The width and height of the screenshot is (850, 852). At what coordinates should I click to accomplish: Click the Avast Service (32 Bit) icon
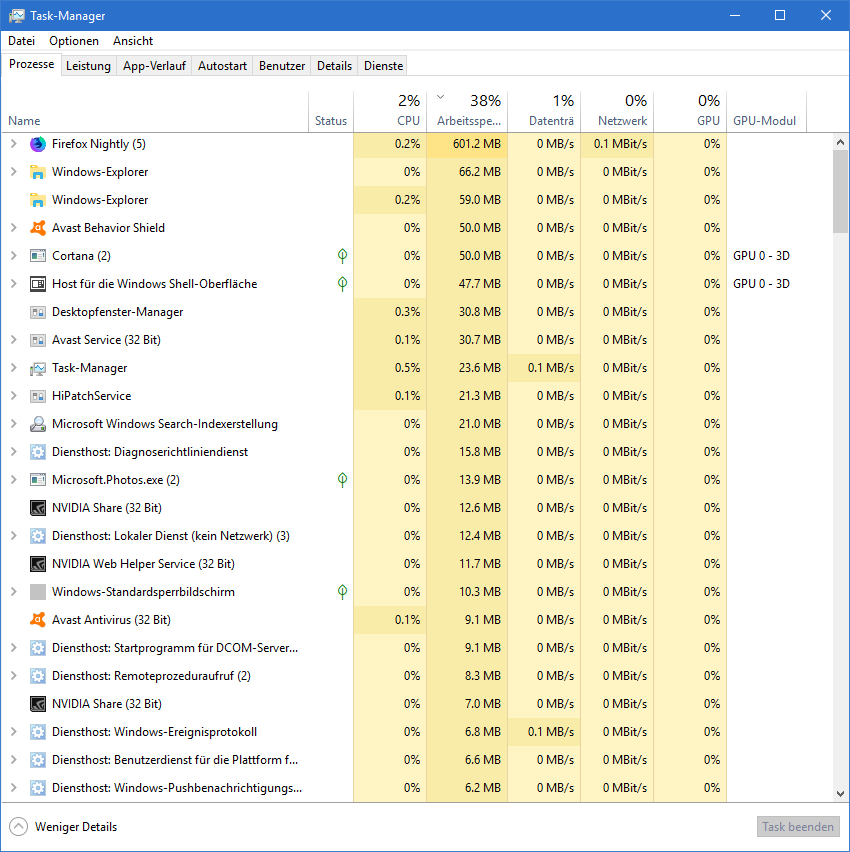tap(38, 340)
